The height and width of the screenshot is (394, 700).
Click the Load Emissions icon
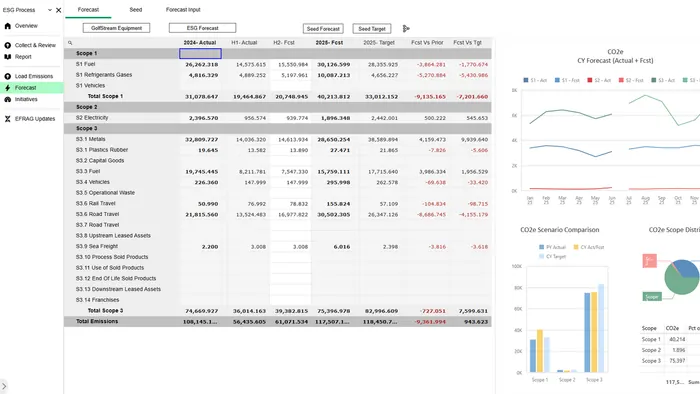[8, 76]
